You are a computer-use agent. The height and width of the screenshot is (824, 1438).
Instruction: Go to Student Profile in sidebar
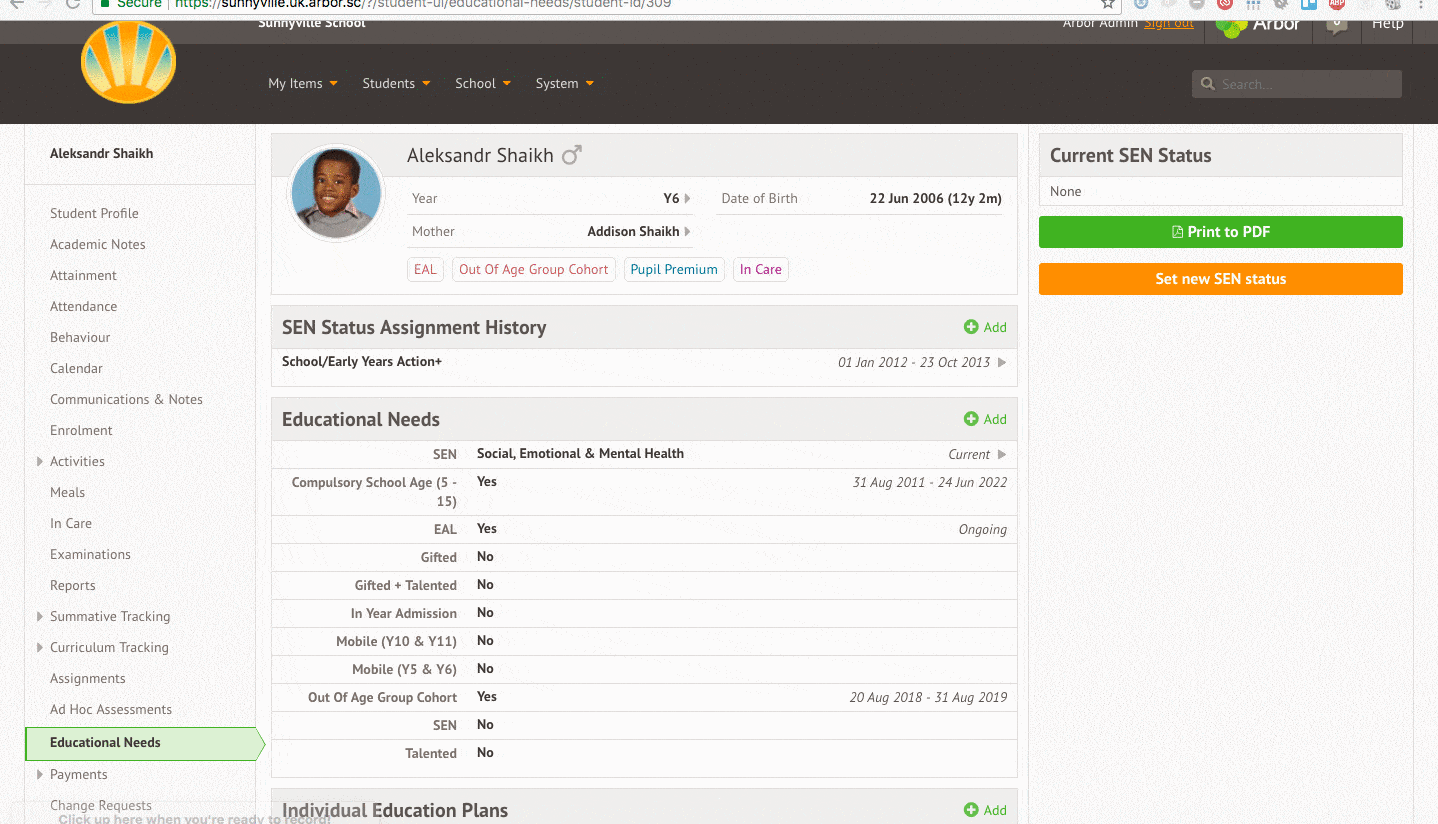point(94,213)
